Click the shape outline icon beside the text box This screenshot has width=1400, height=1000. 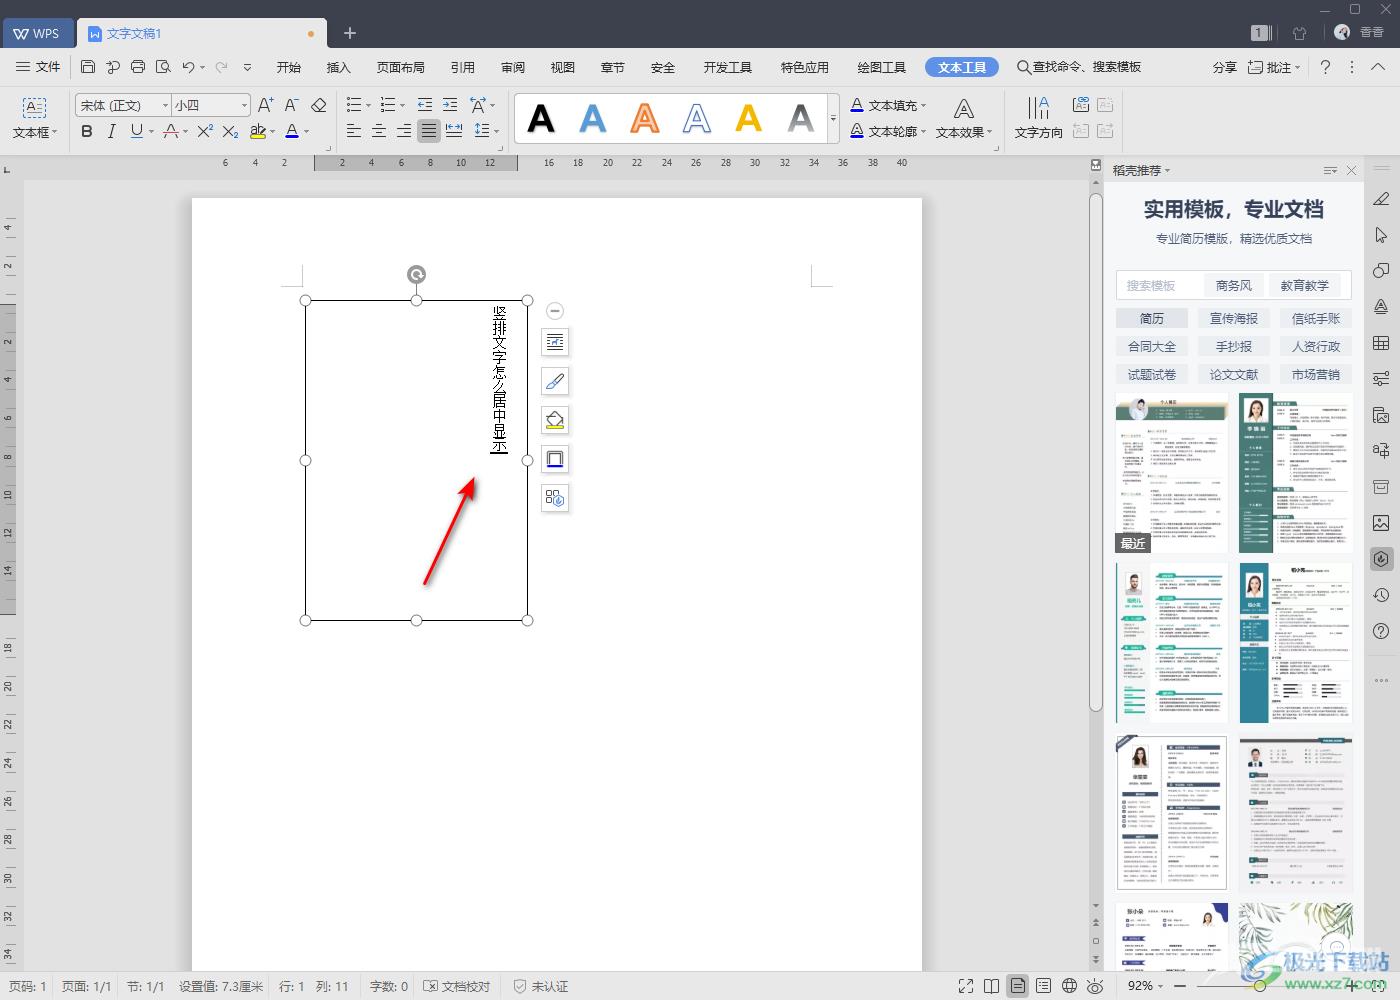tap(555, 459)
